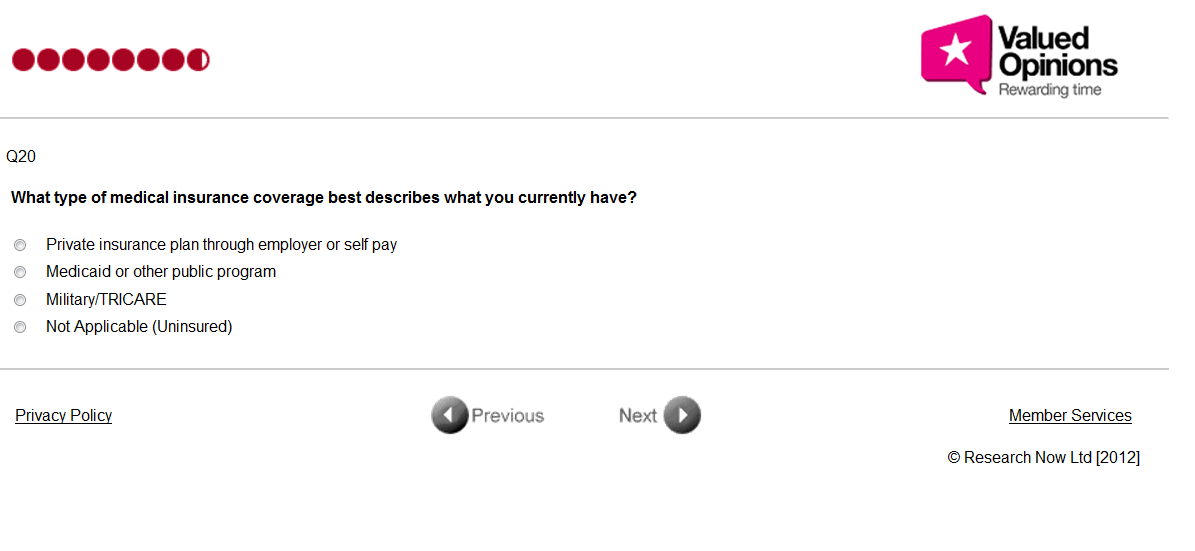Click the "Private insurance plan" option label text
The width and height of the screenshot is (1195, 551).
[221, 245]
